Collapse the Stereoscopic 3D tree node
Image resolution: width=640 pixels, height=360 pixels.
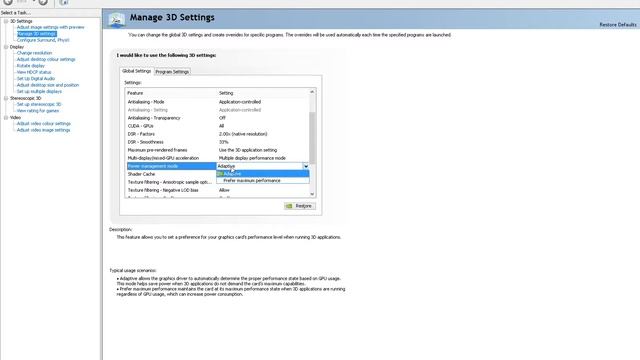(x=6, y=98)
